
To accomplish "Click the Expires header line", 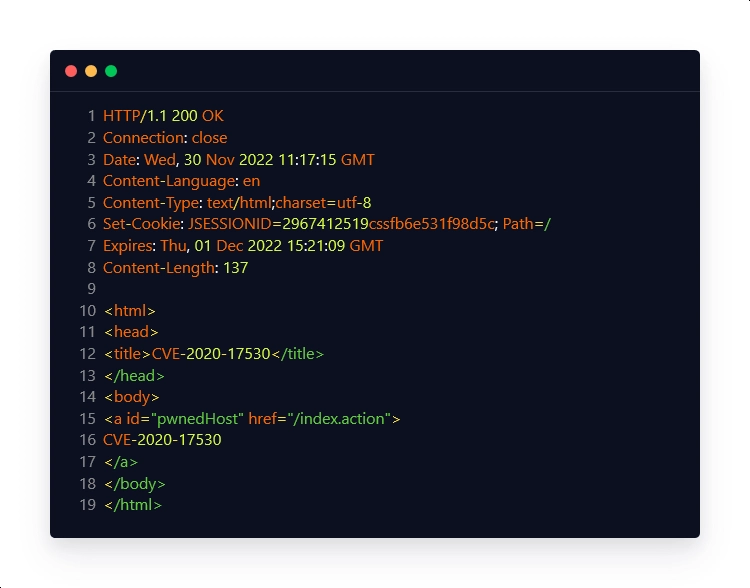I will pyautogui.click(x=243, y=246).
